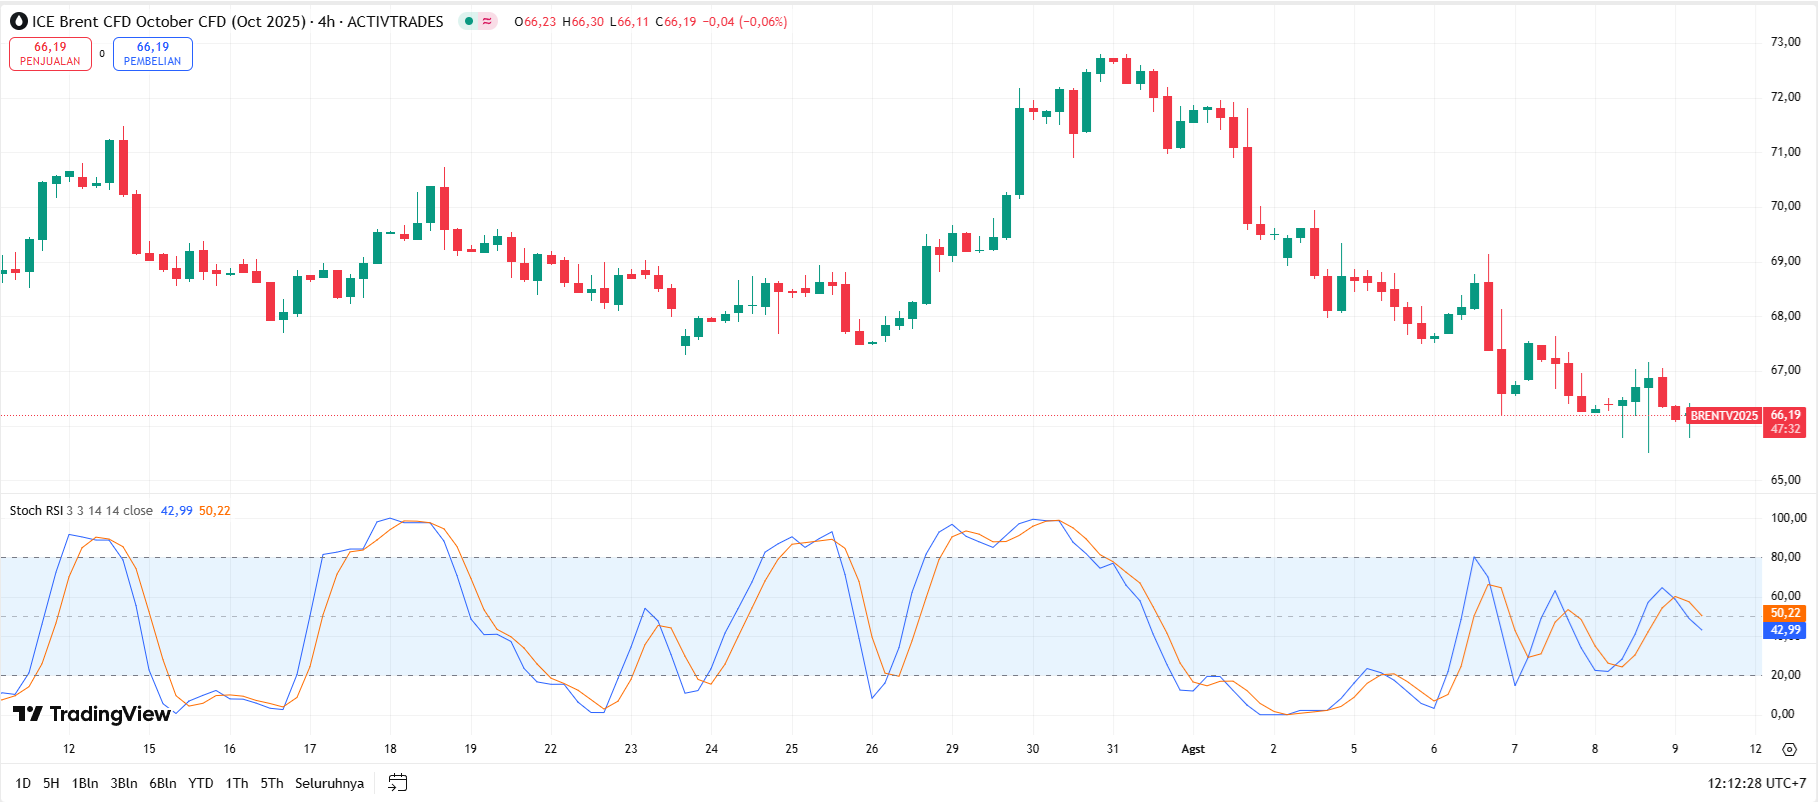Viewport: 1818px width, 802px height.
Task: Open chart settings hexagon icon
Action: 1789,749
